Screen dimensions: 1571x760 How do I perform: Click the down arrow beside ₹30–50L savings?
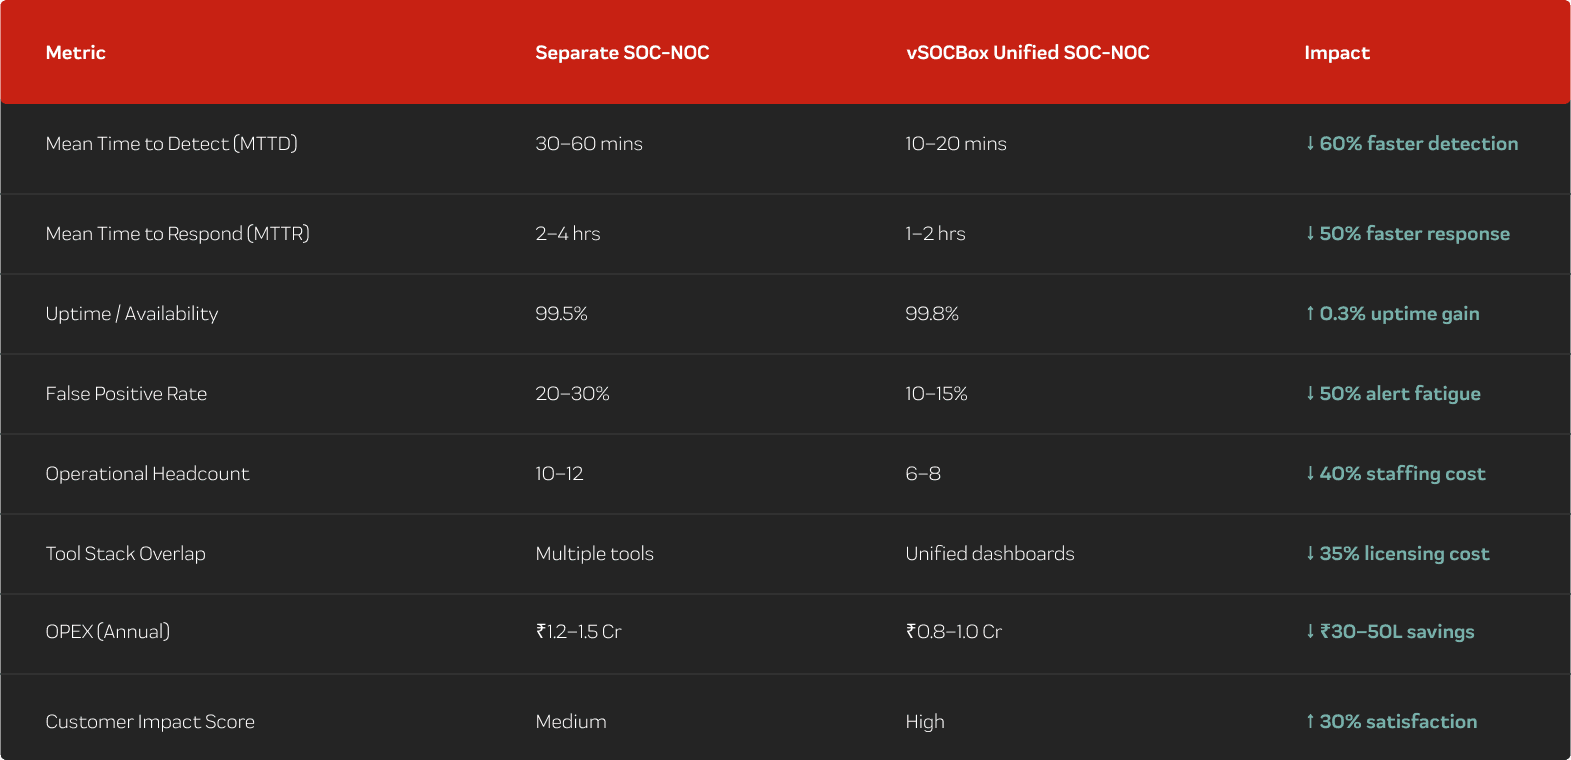1310,631
